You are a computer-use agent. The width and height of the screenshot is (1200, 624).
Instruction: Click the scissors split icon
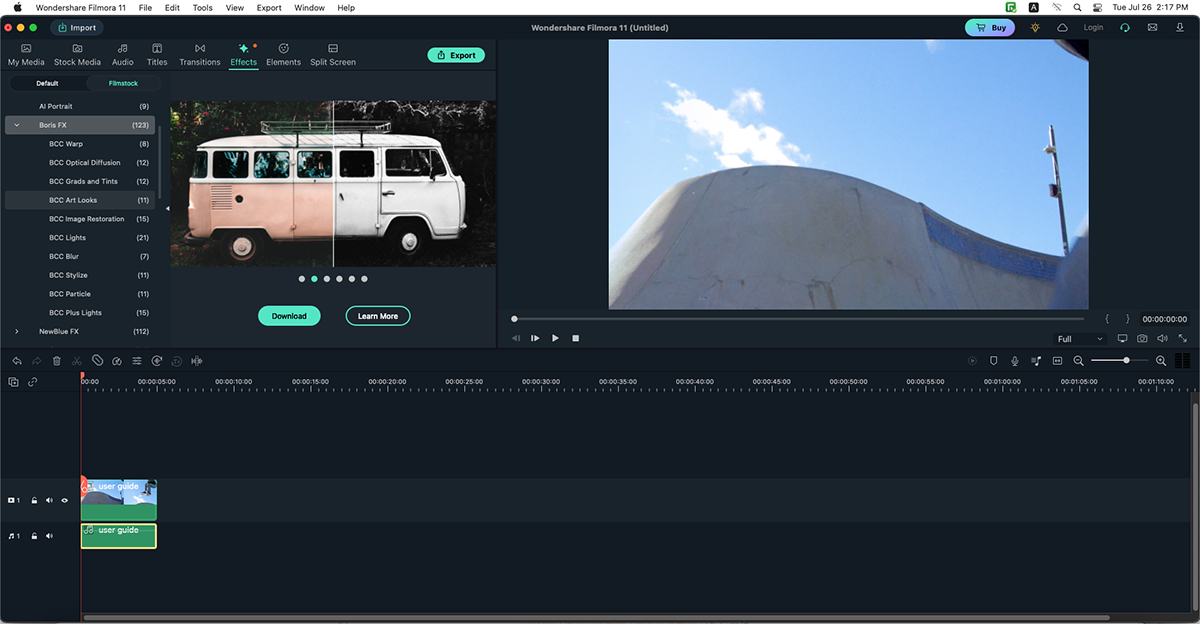click(77, 360)
